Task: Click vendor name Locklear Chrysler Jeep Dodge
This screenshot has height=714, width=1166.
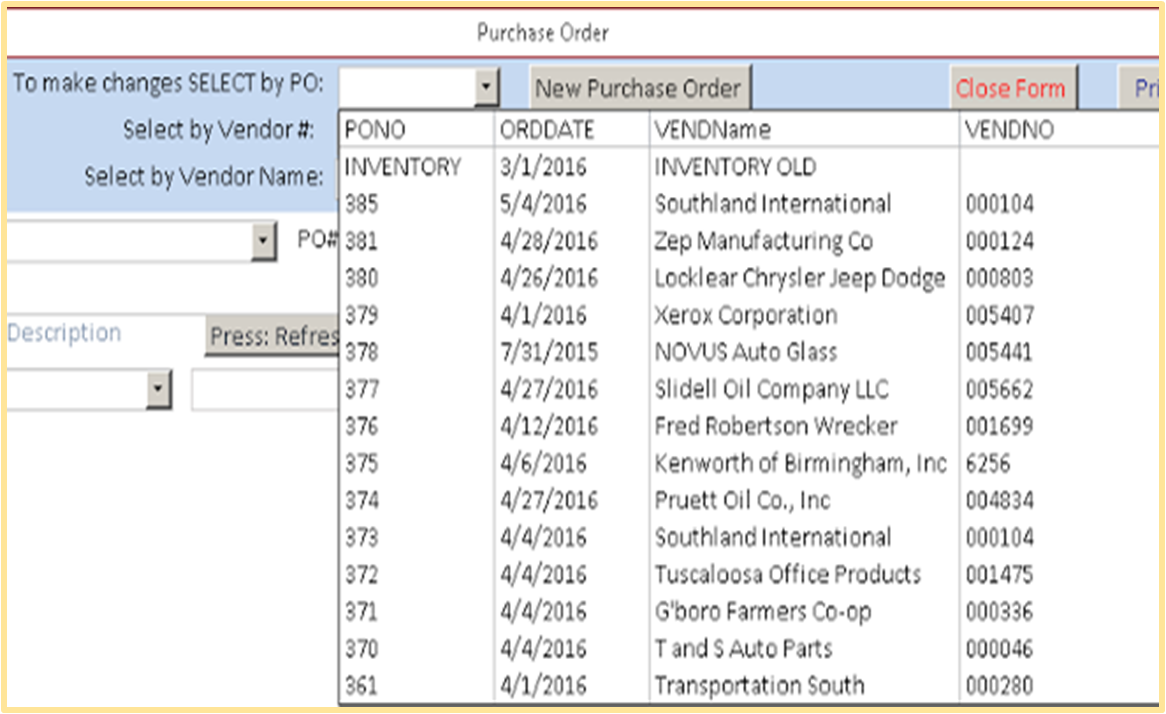Action: pos(800,278)
